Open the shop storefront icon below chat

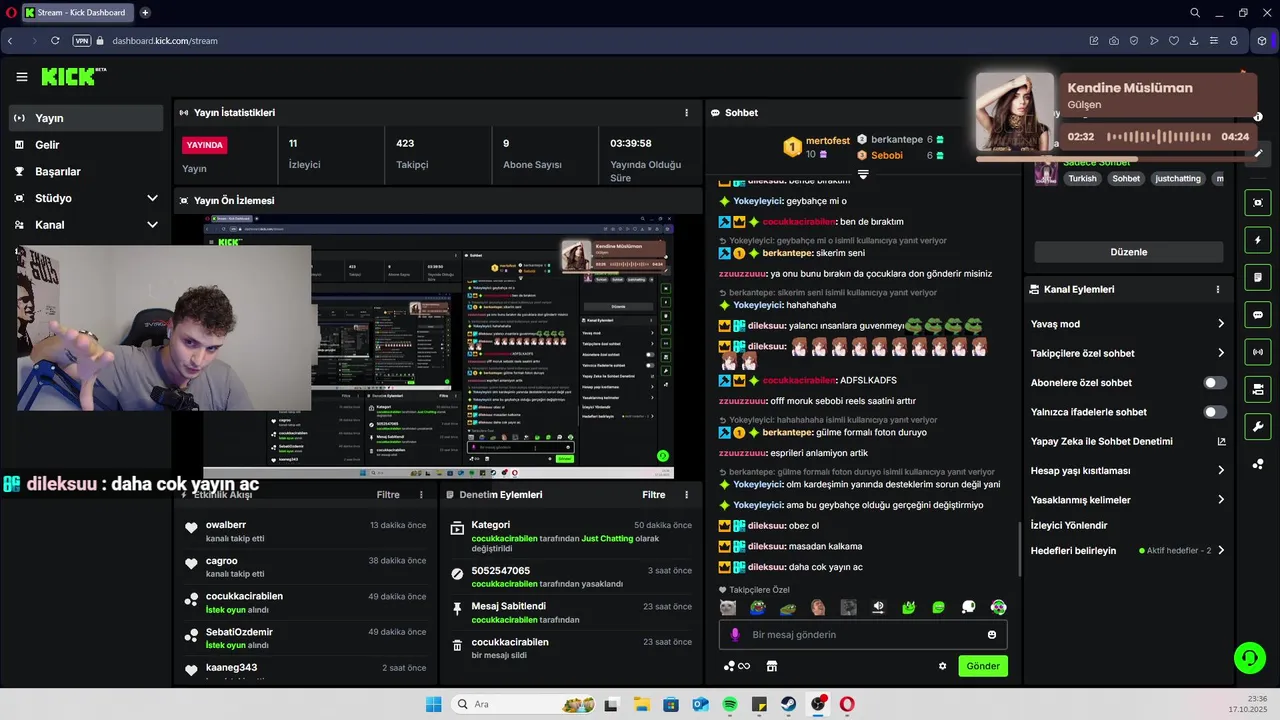coord(771,666)
